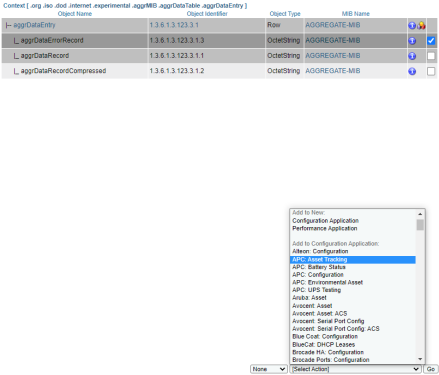
Task: Click the colored icon beside aggrDataEntry info
Action: coord(421,25)
